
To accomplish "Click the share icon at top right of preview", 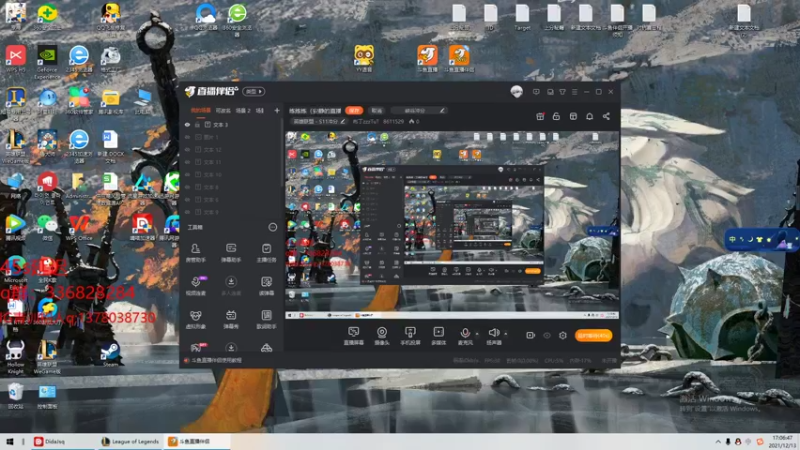I will (x=606, y=116).
